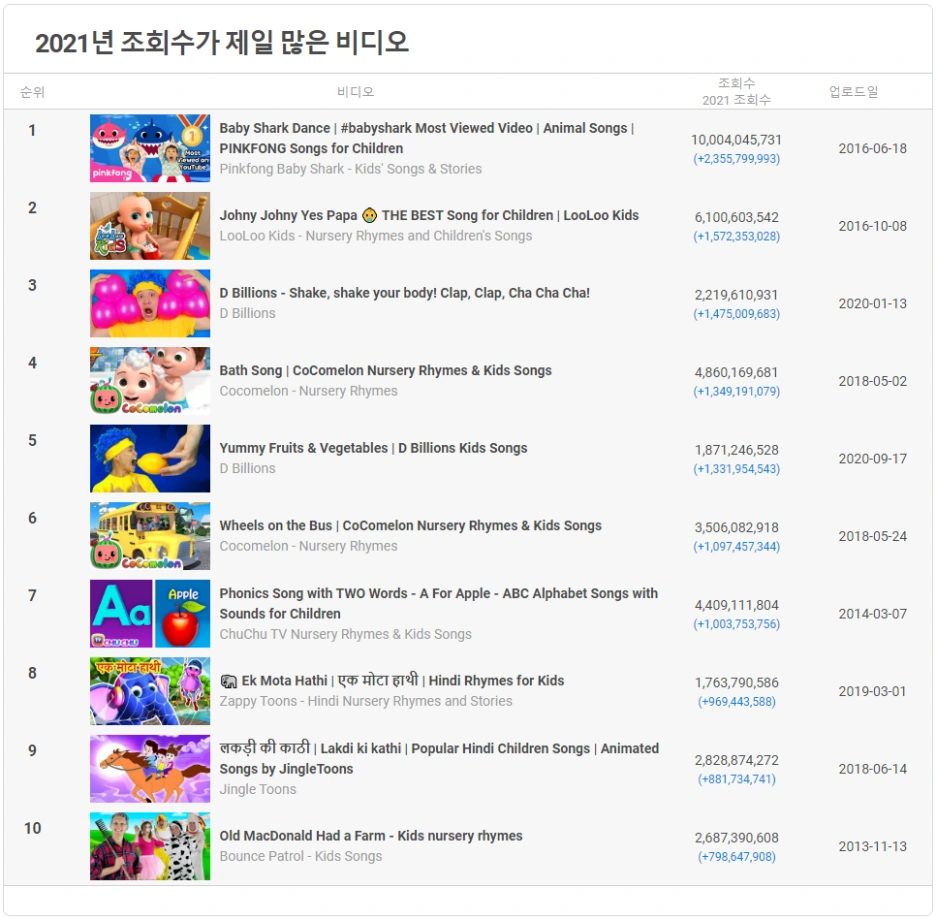936x920 pixels.
Task: Open the Lakdi ki kathi thumbnail
Action: (x=150, y=769)
